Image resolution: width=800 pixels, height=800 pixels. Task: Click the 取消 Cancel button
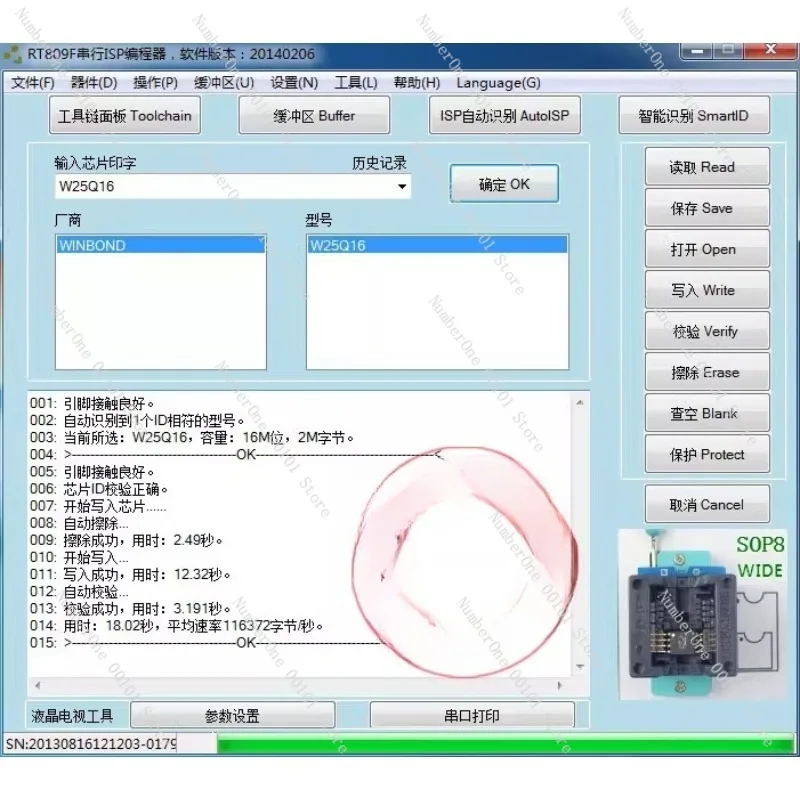pos(707,505)
